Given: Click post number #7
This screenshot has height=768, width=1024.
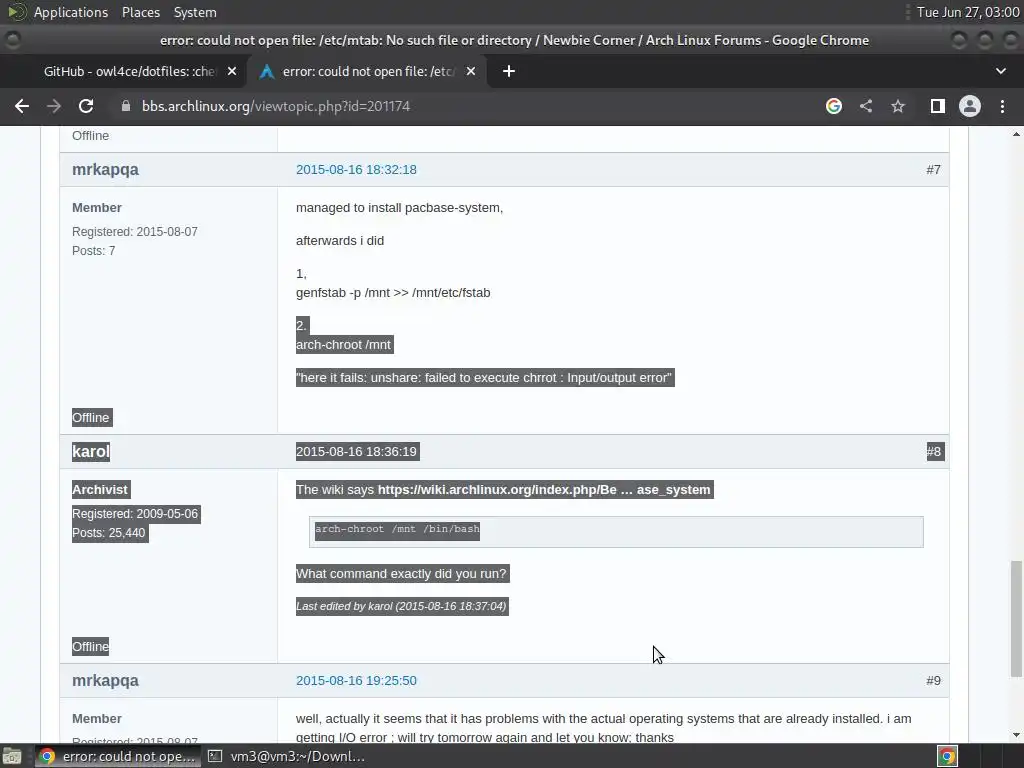Looking at the screenshot, I should 933,170.
